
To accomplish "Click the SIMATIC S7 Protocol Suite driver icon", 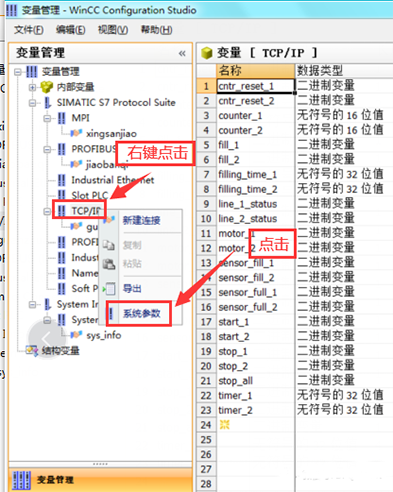I will [48, 102].
